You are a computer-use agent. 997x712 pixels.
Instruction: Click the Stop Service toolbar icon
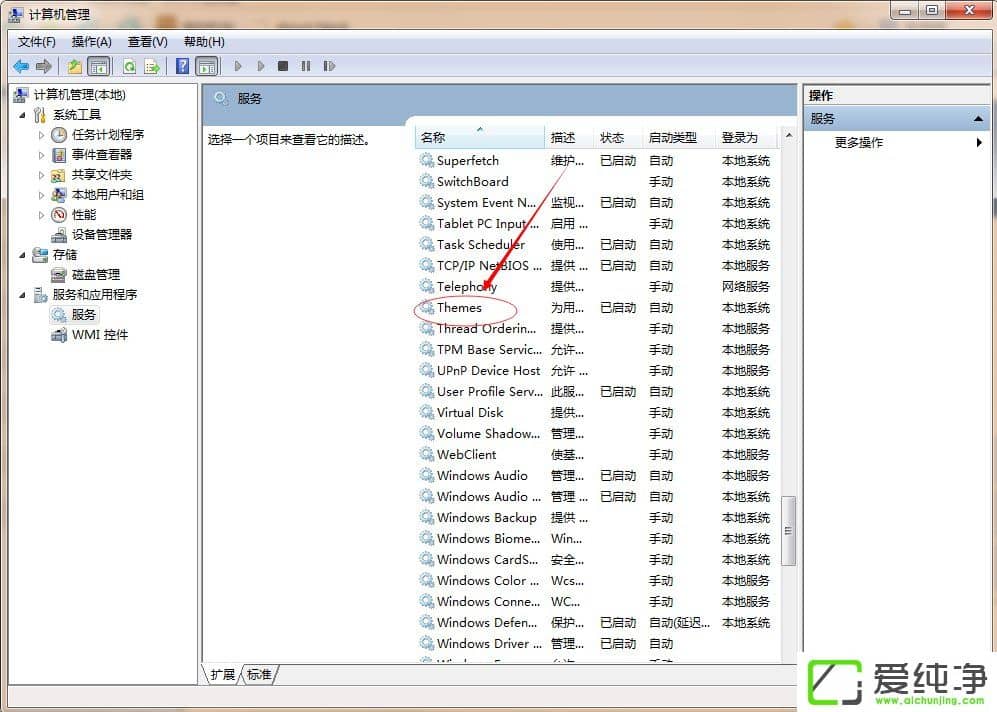[x=284, y=66]
